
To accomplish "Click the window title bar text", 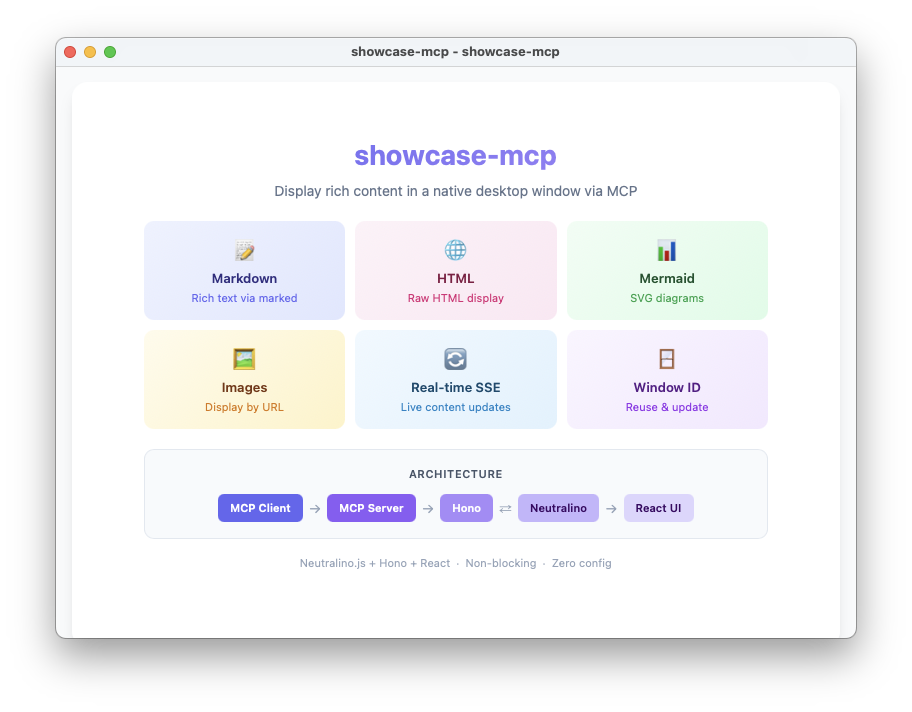I will [x=455, y=52].
